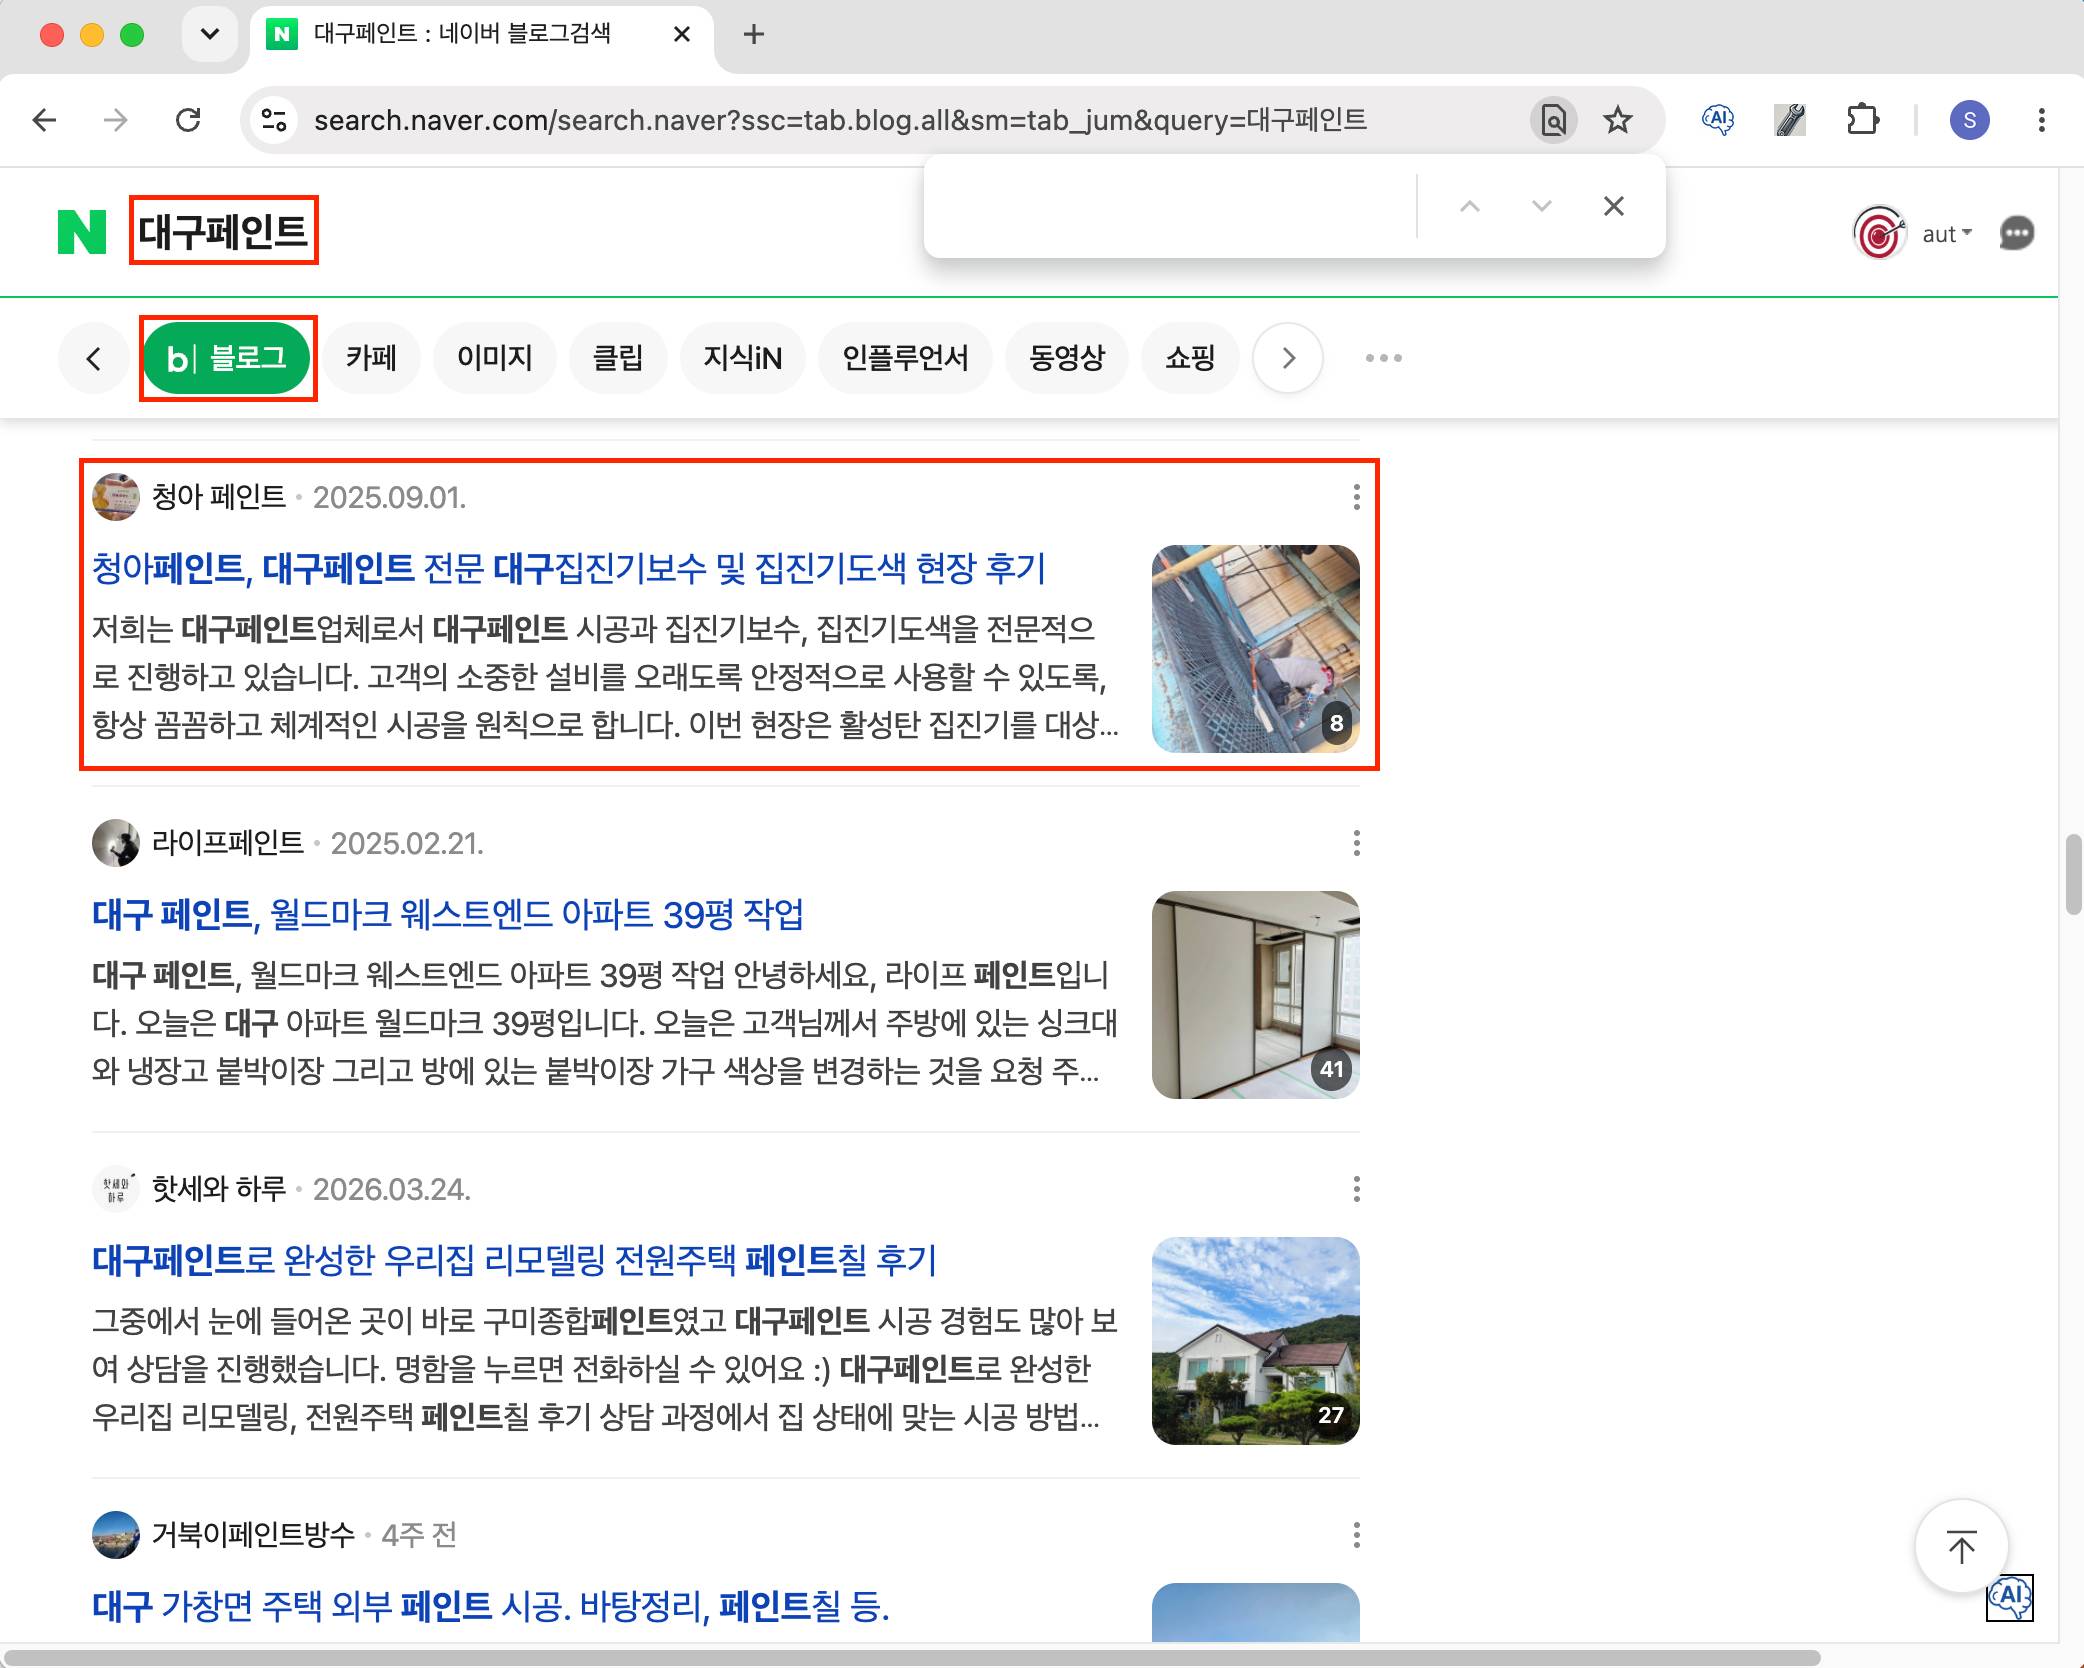Bookmark this page with the star icon
Image resolution: width=2084 pixels, height=1668 pixels.
[1617, 121]
